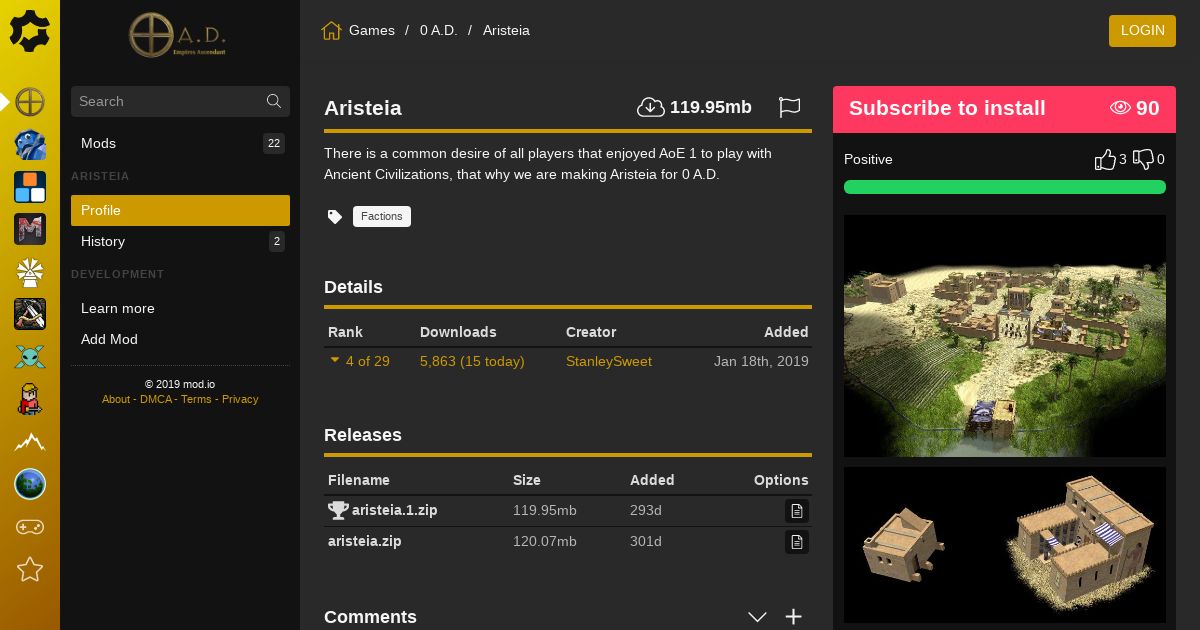This screenshot has height=630, width=1200.
Task: Download aristeia.1.zip file
Action: click(x=394, y=510)
